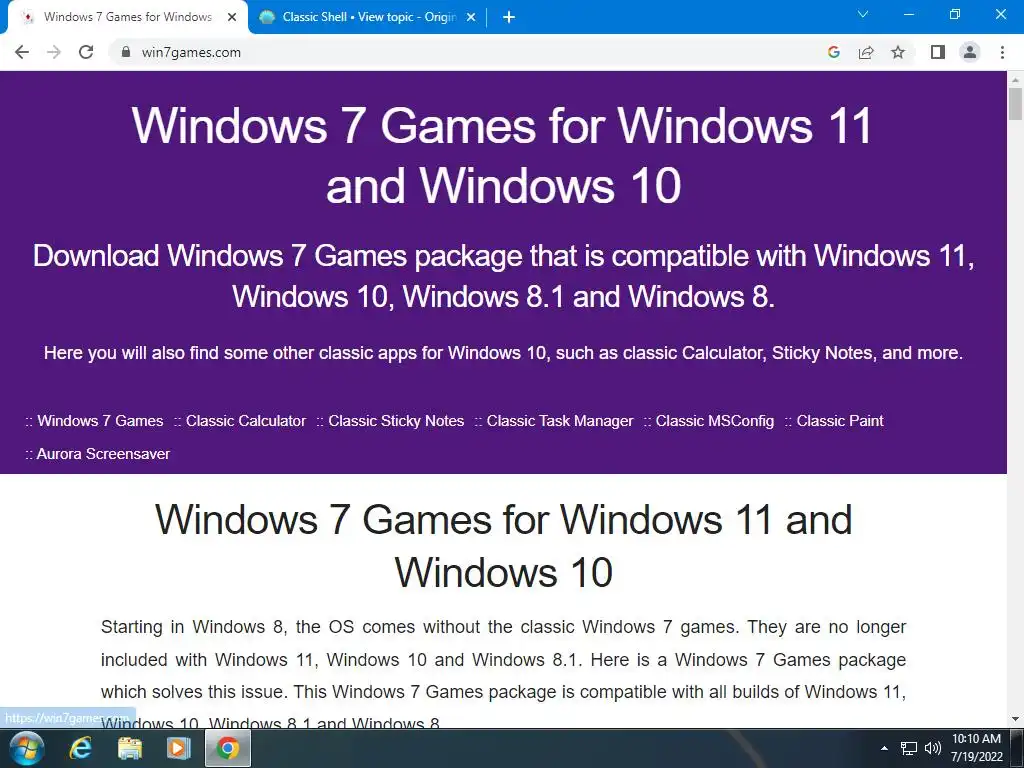The height and width of the screenshot is (768, 1024).
Task: Launch Internet Explorer from the taskbar
Action: click(x=80, y=748)
